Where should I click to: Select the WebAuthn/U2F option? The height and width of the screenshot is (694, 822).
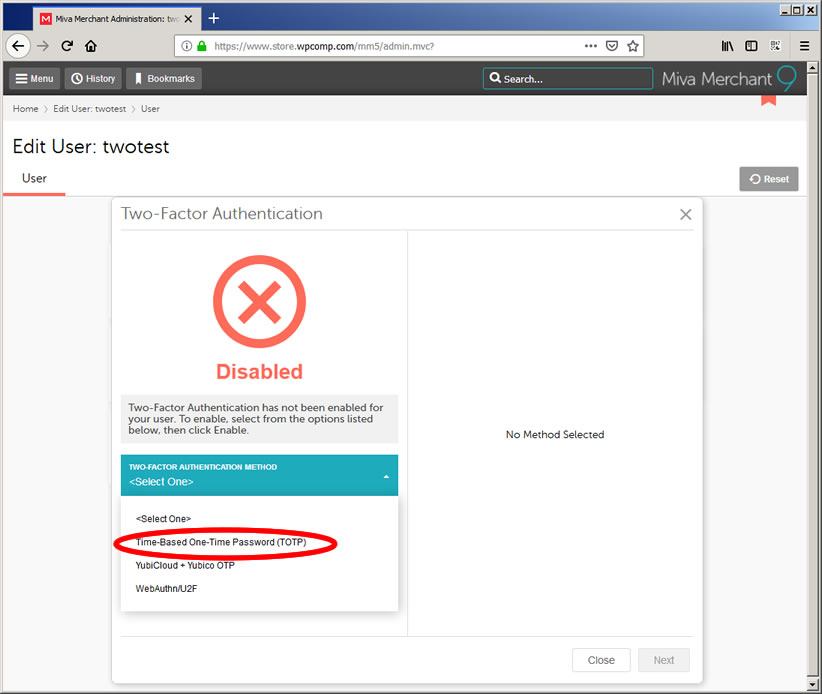coord(166,589)
